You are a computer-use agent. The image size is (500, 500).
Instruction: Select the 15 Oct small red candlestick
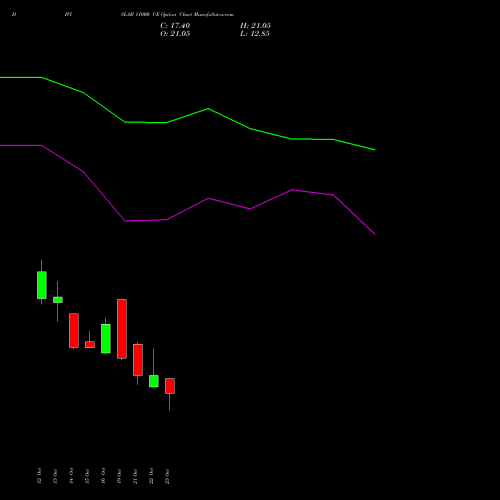90,345
